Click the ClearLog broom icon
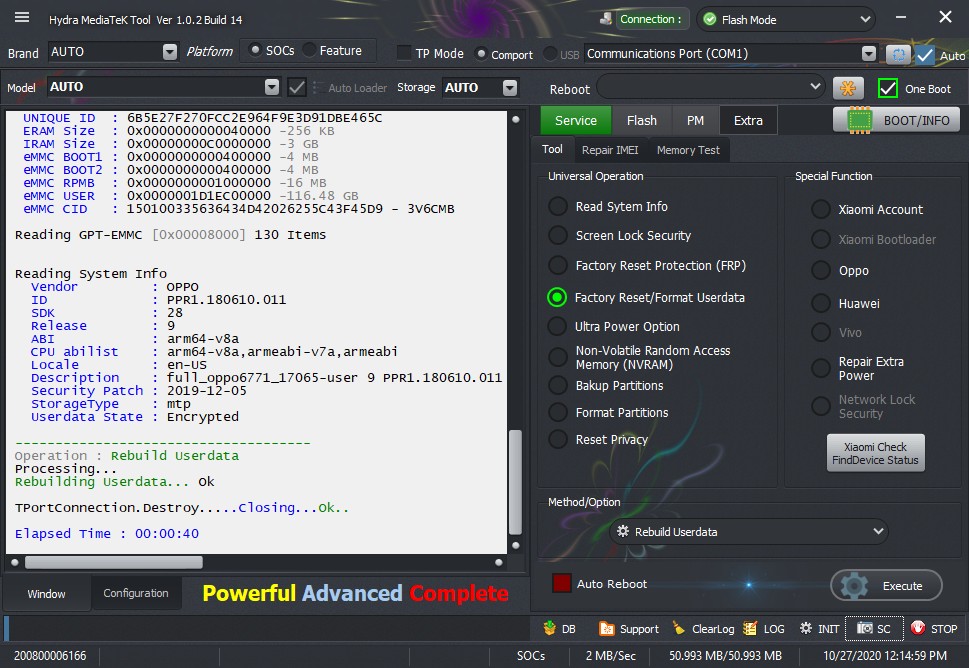Image resolution: width=969 pixels, height=668 pixels. click(679, 628)
